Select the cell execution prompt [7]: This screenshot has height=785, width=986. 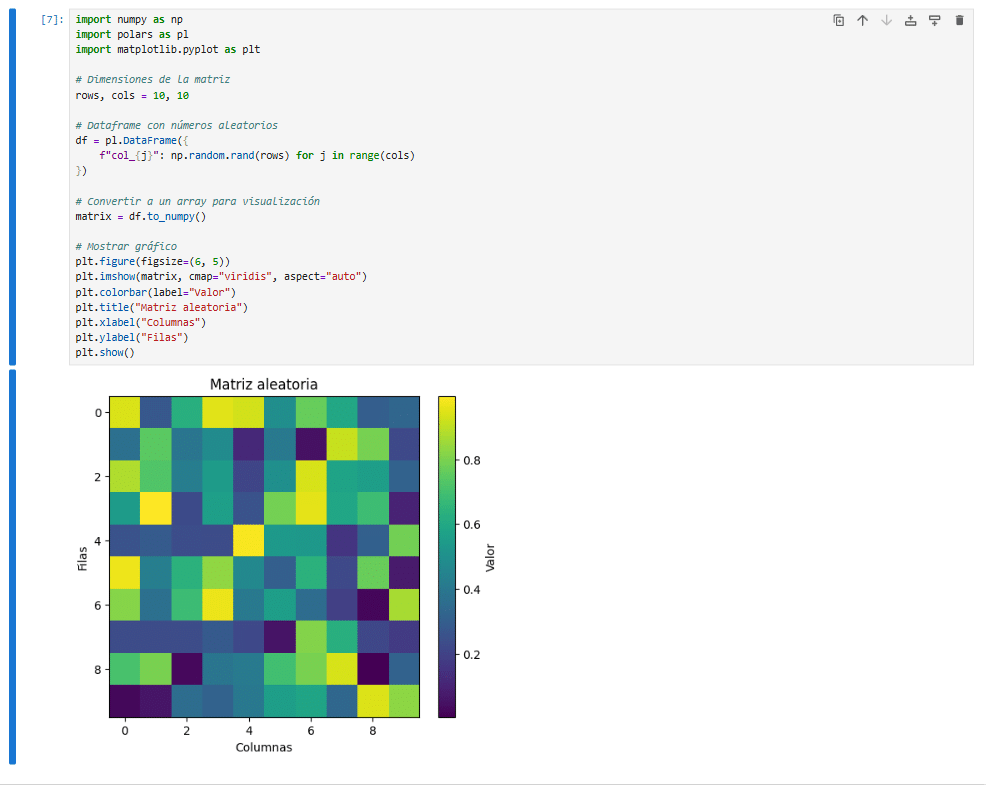click(52, 19)
